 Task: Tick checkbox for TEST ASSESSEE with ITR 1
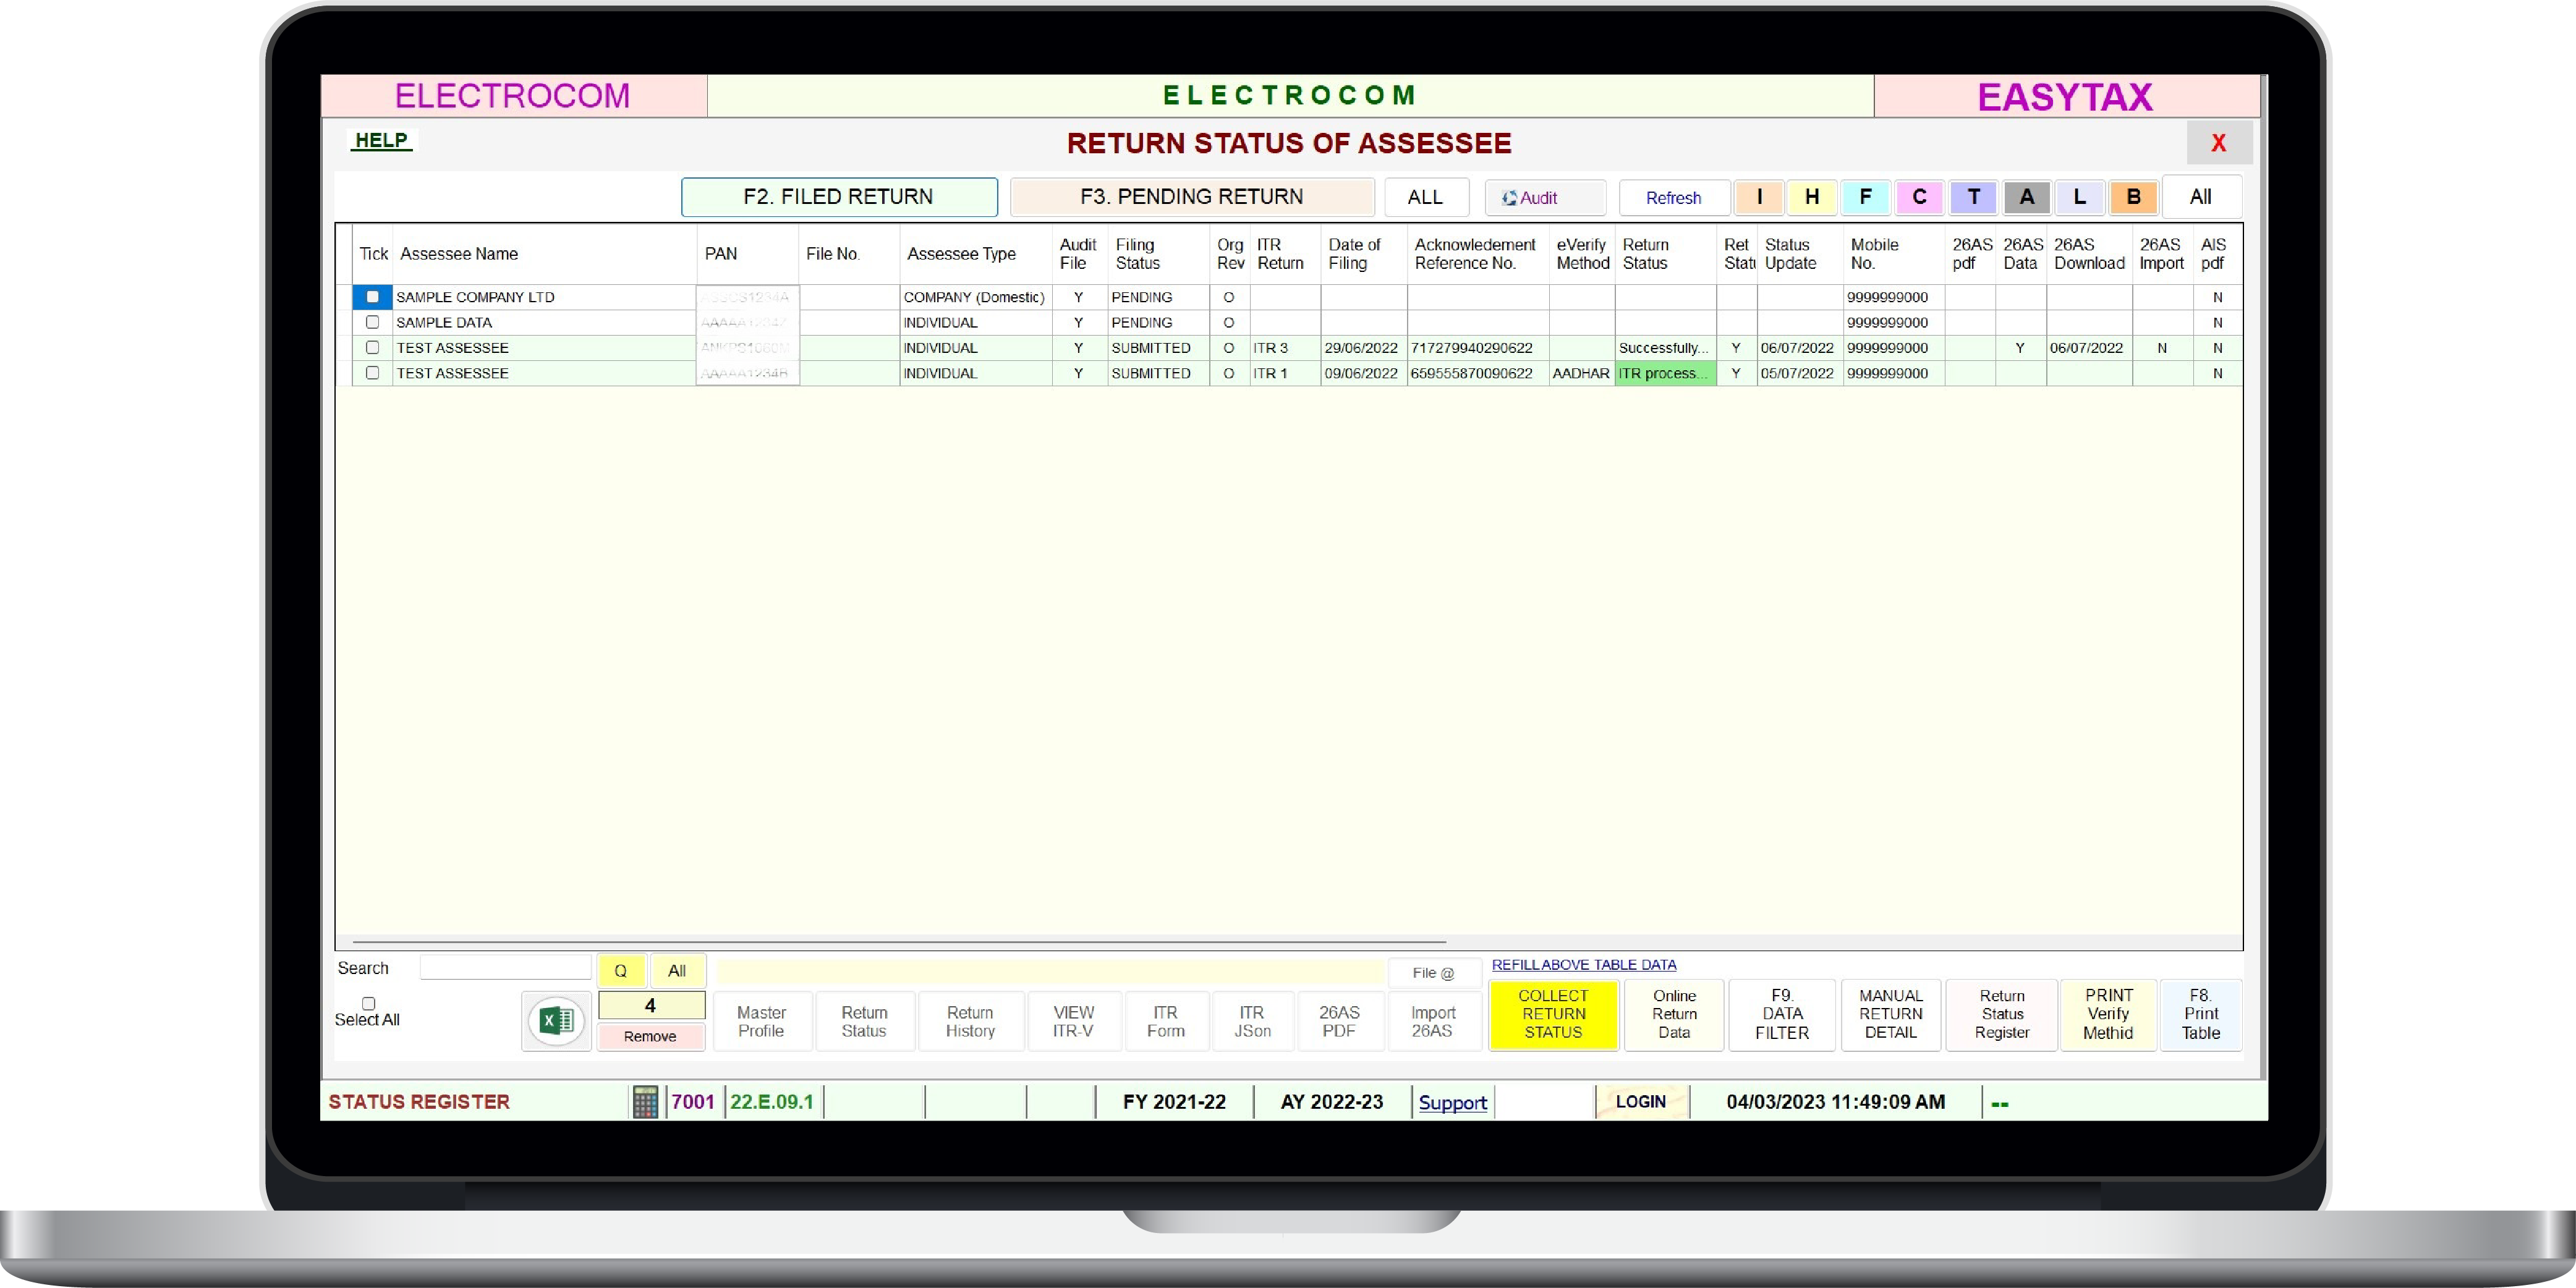click(372, 373)
